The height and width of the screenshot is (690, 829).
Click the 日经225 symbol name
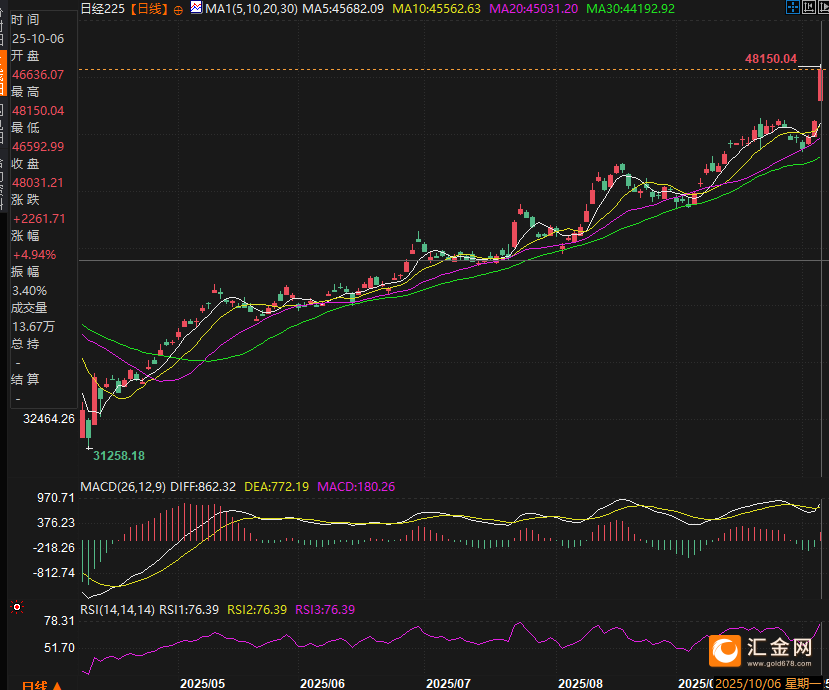point(105,9)
